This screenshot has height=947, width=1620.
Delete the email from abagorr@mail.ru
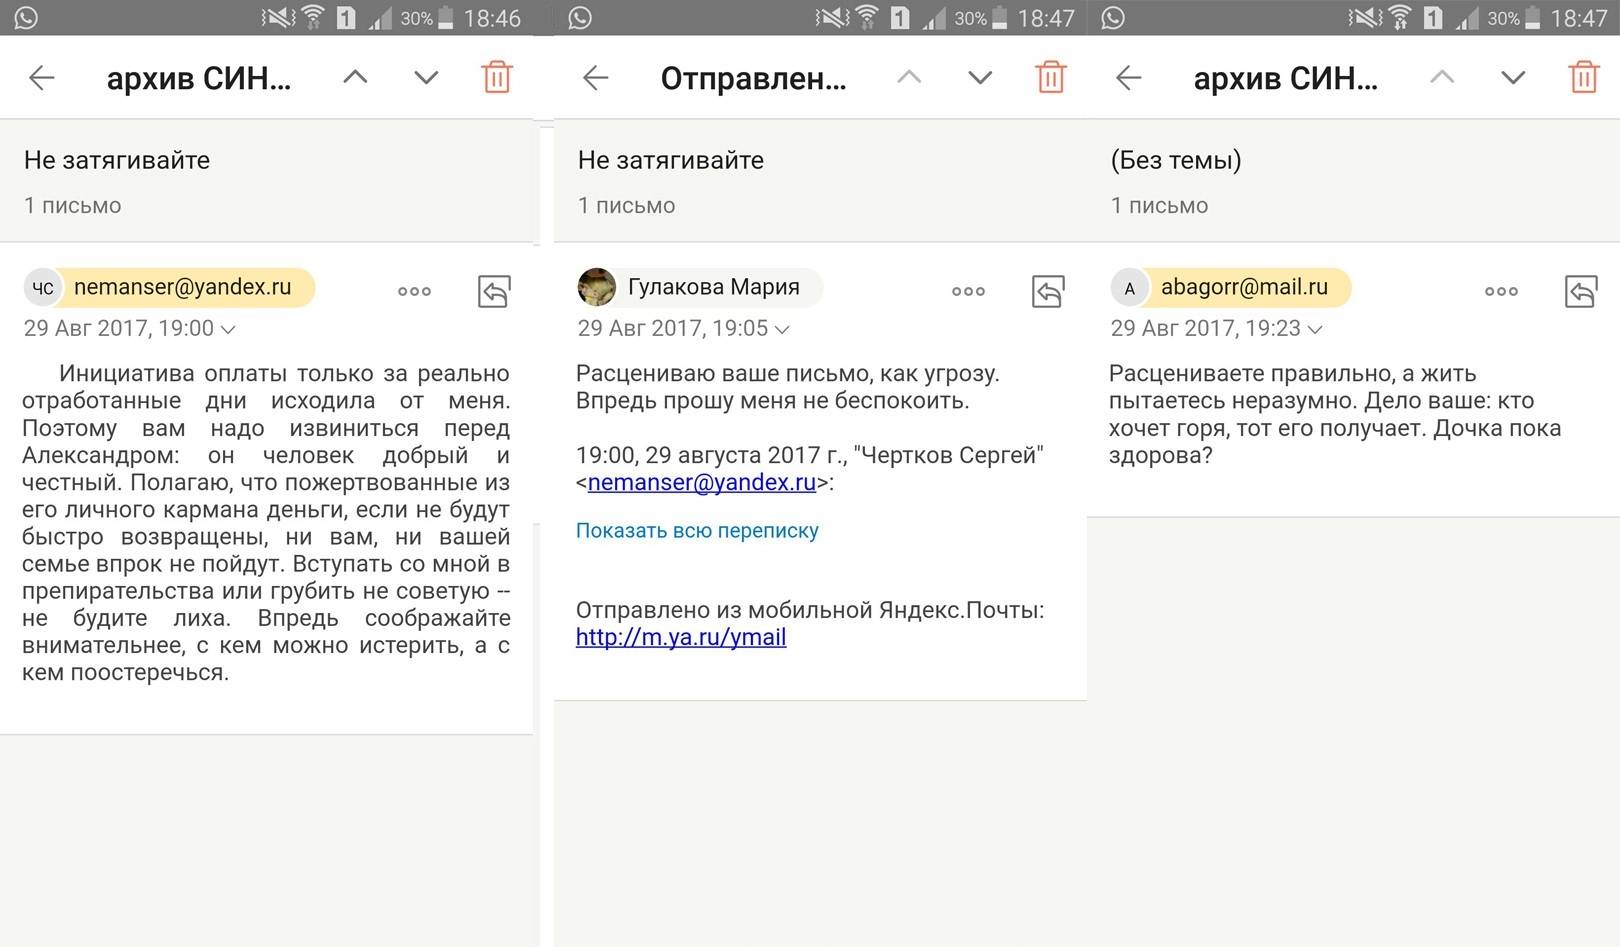click(x=1583, y=78)
